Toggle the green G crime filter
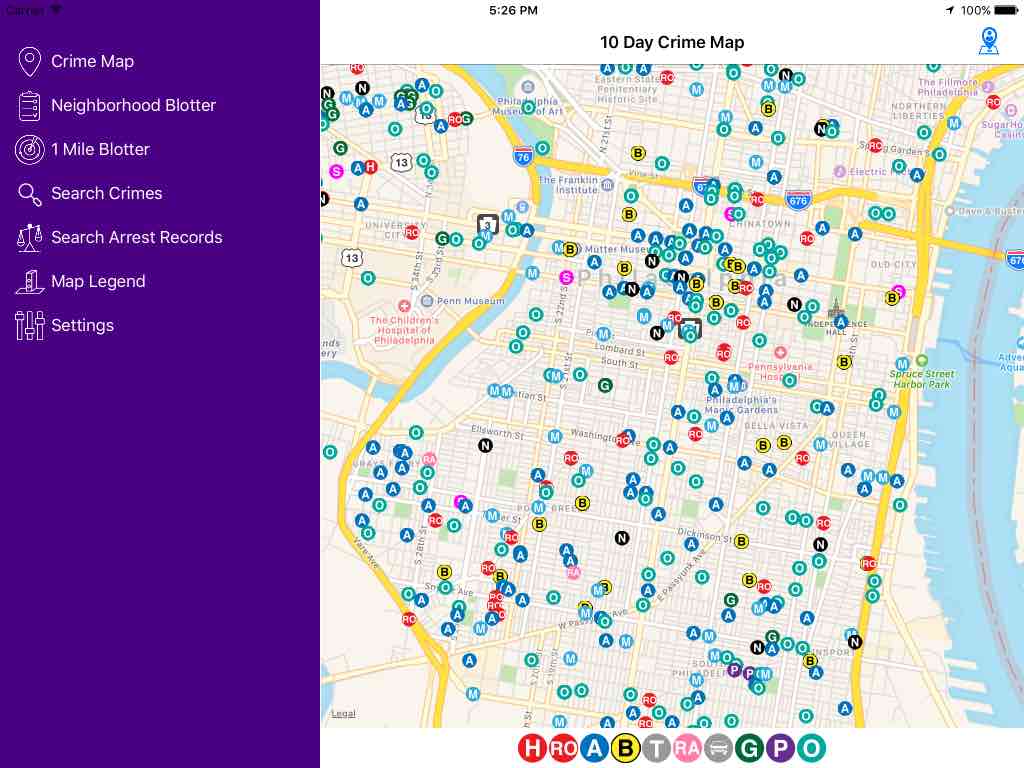This screenshot has height=768, width=1024. pyautogui.click(x=749, y=748)
